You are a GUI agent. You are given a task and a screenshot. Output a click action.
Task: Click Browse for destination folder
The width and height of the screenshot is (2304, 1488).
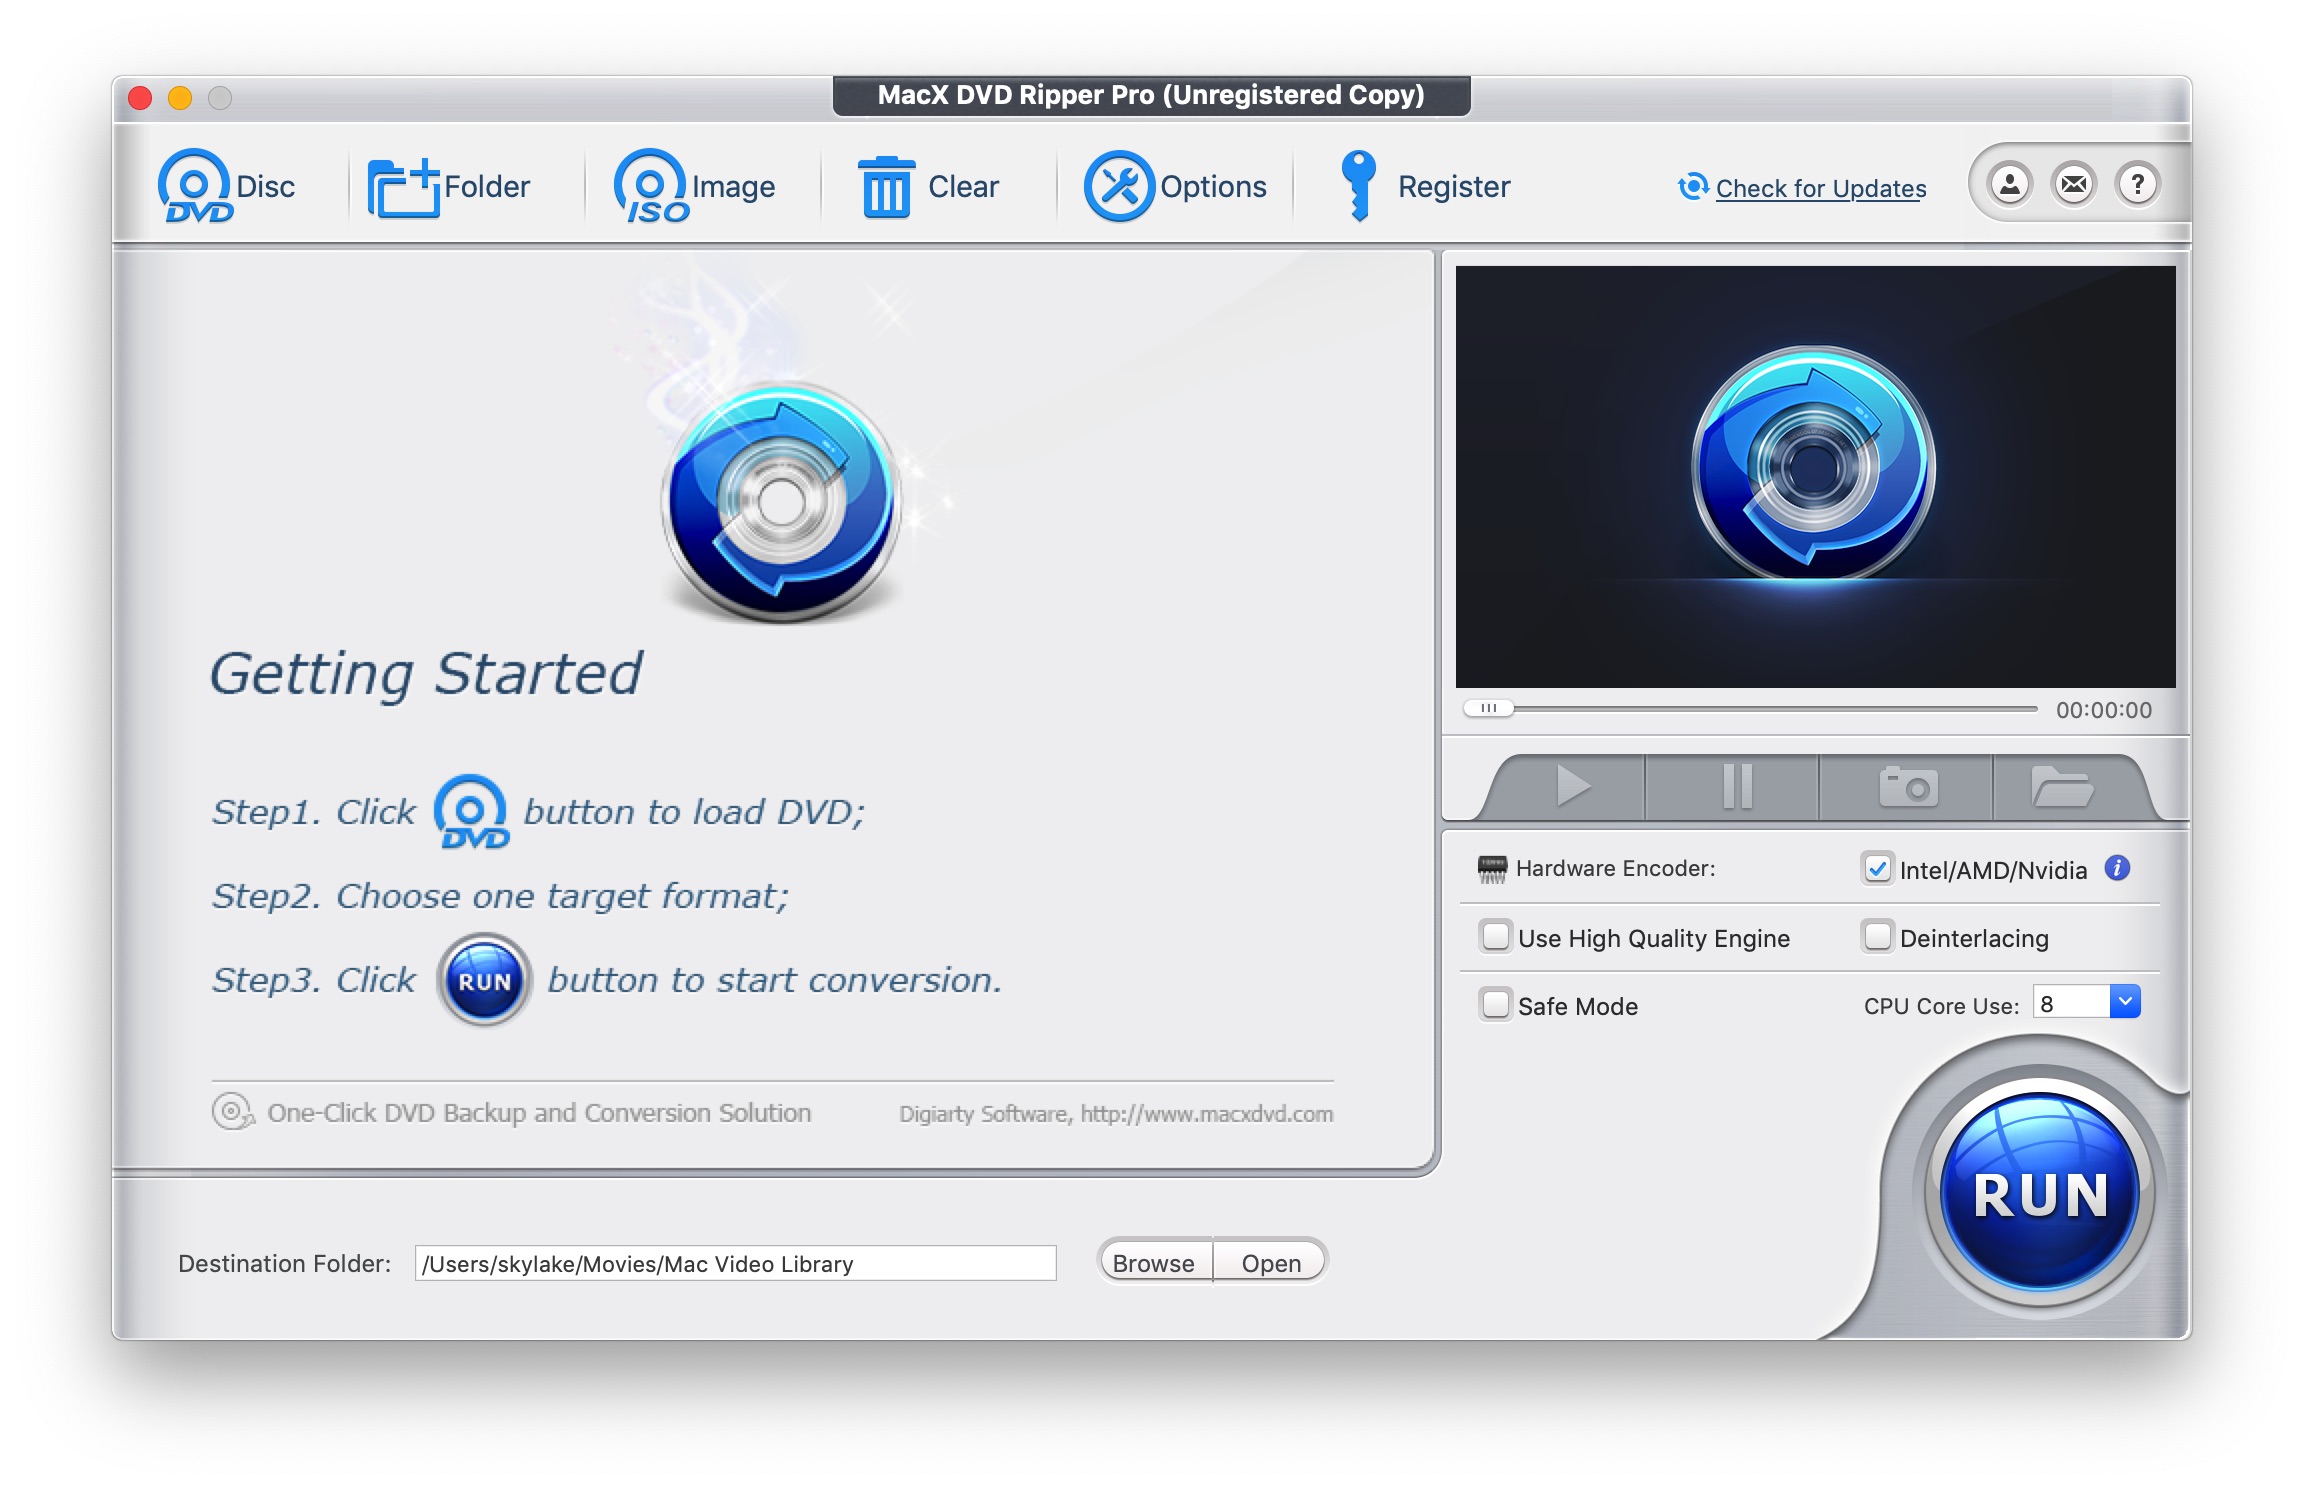pos(1152,1262)
